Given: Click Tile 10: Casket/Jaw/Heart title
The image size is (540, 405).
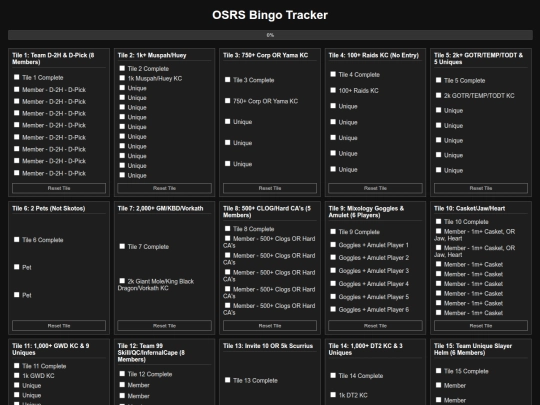Looking at the screenshot, I should pos(469,208).
